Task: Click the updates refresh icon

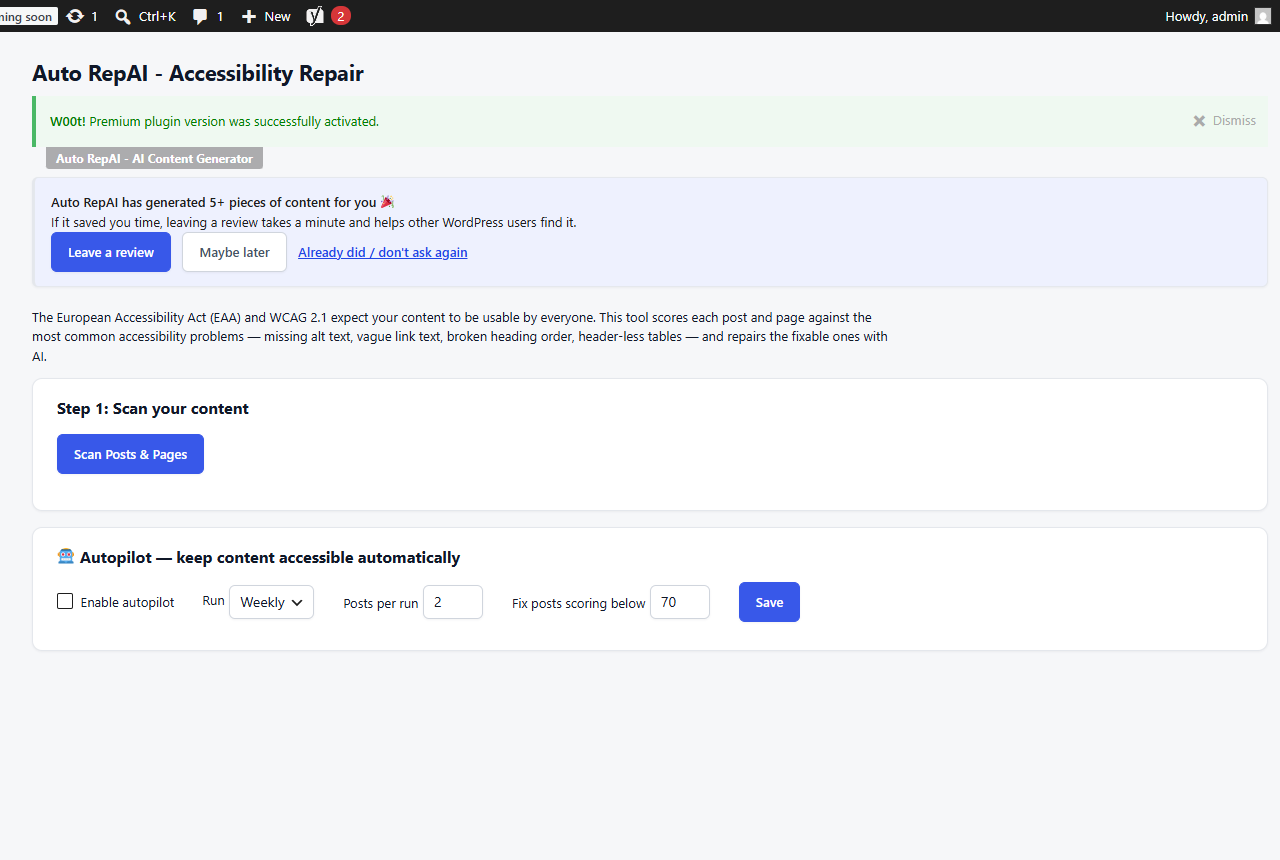Action: (75, 16)
